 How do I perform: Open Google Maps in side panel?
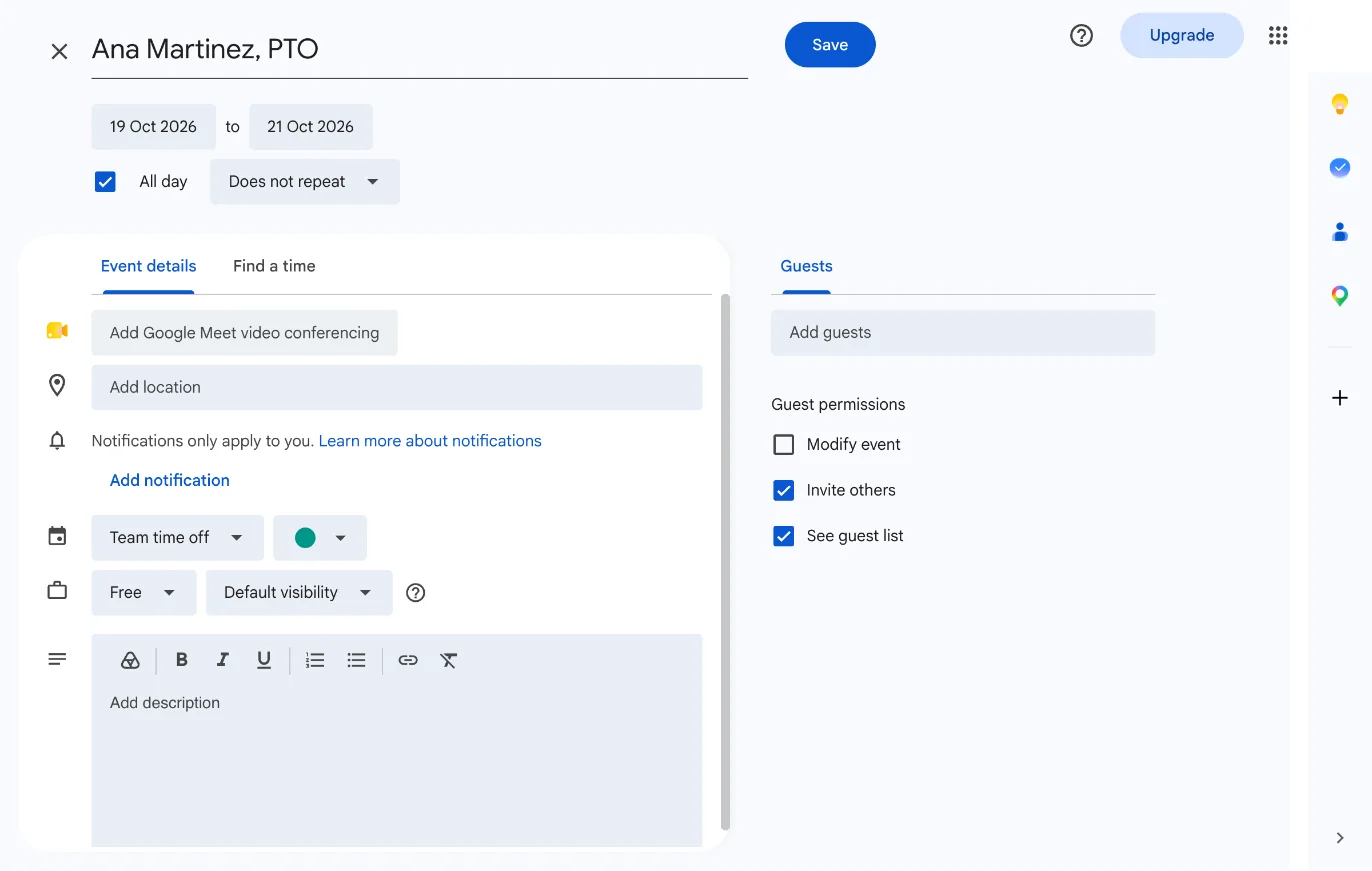tap(1340, 295)
